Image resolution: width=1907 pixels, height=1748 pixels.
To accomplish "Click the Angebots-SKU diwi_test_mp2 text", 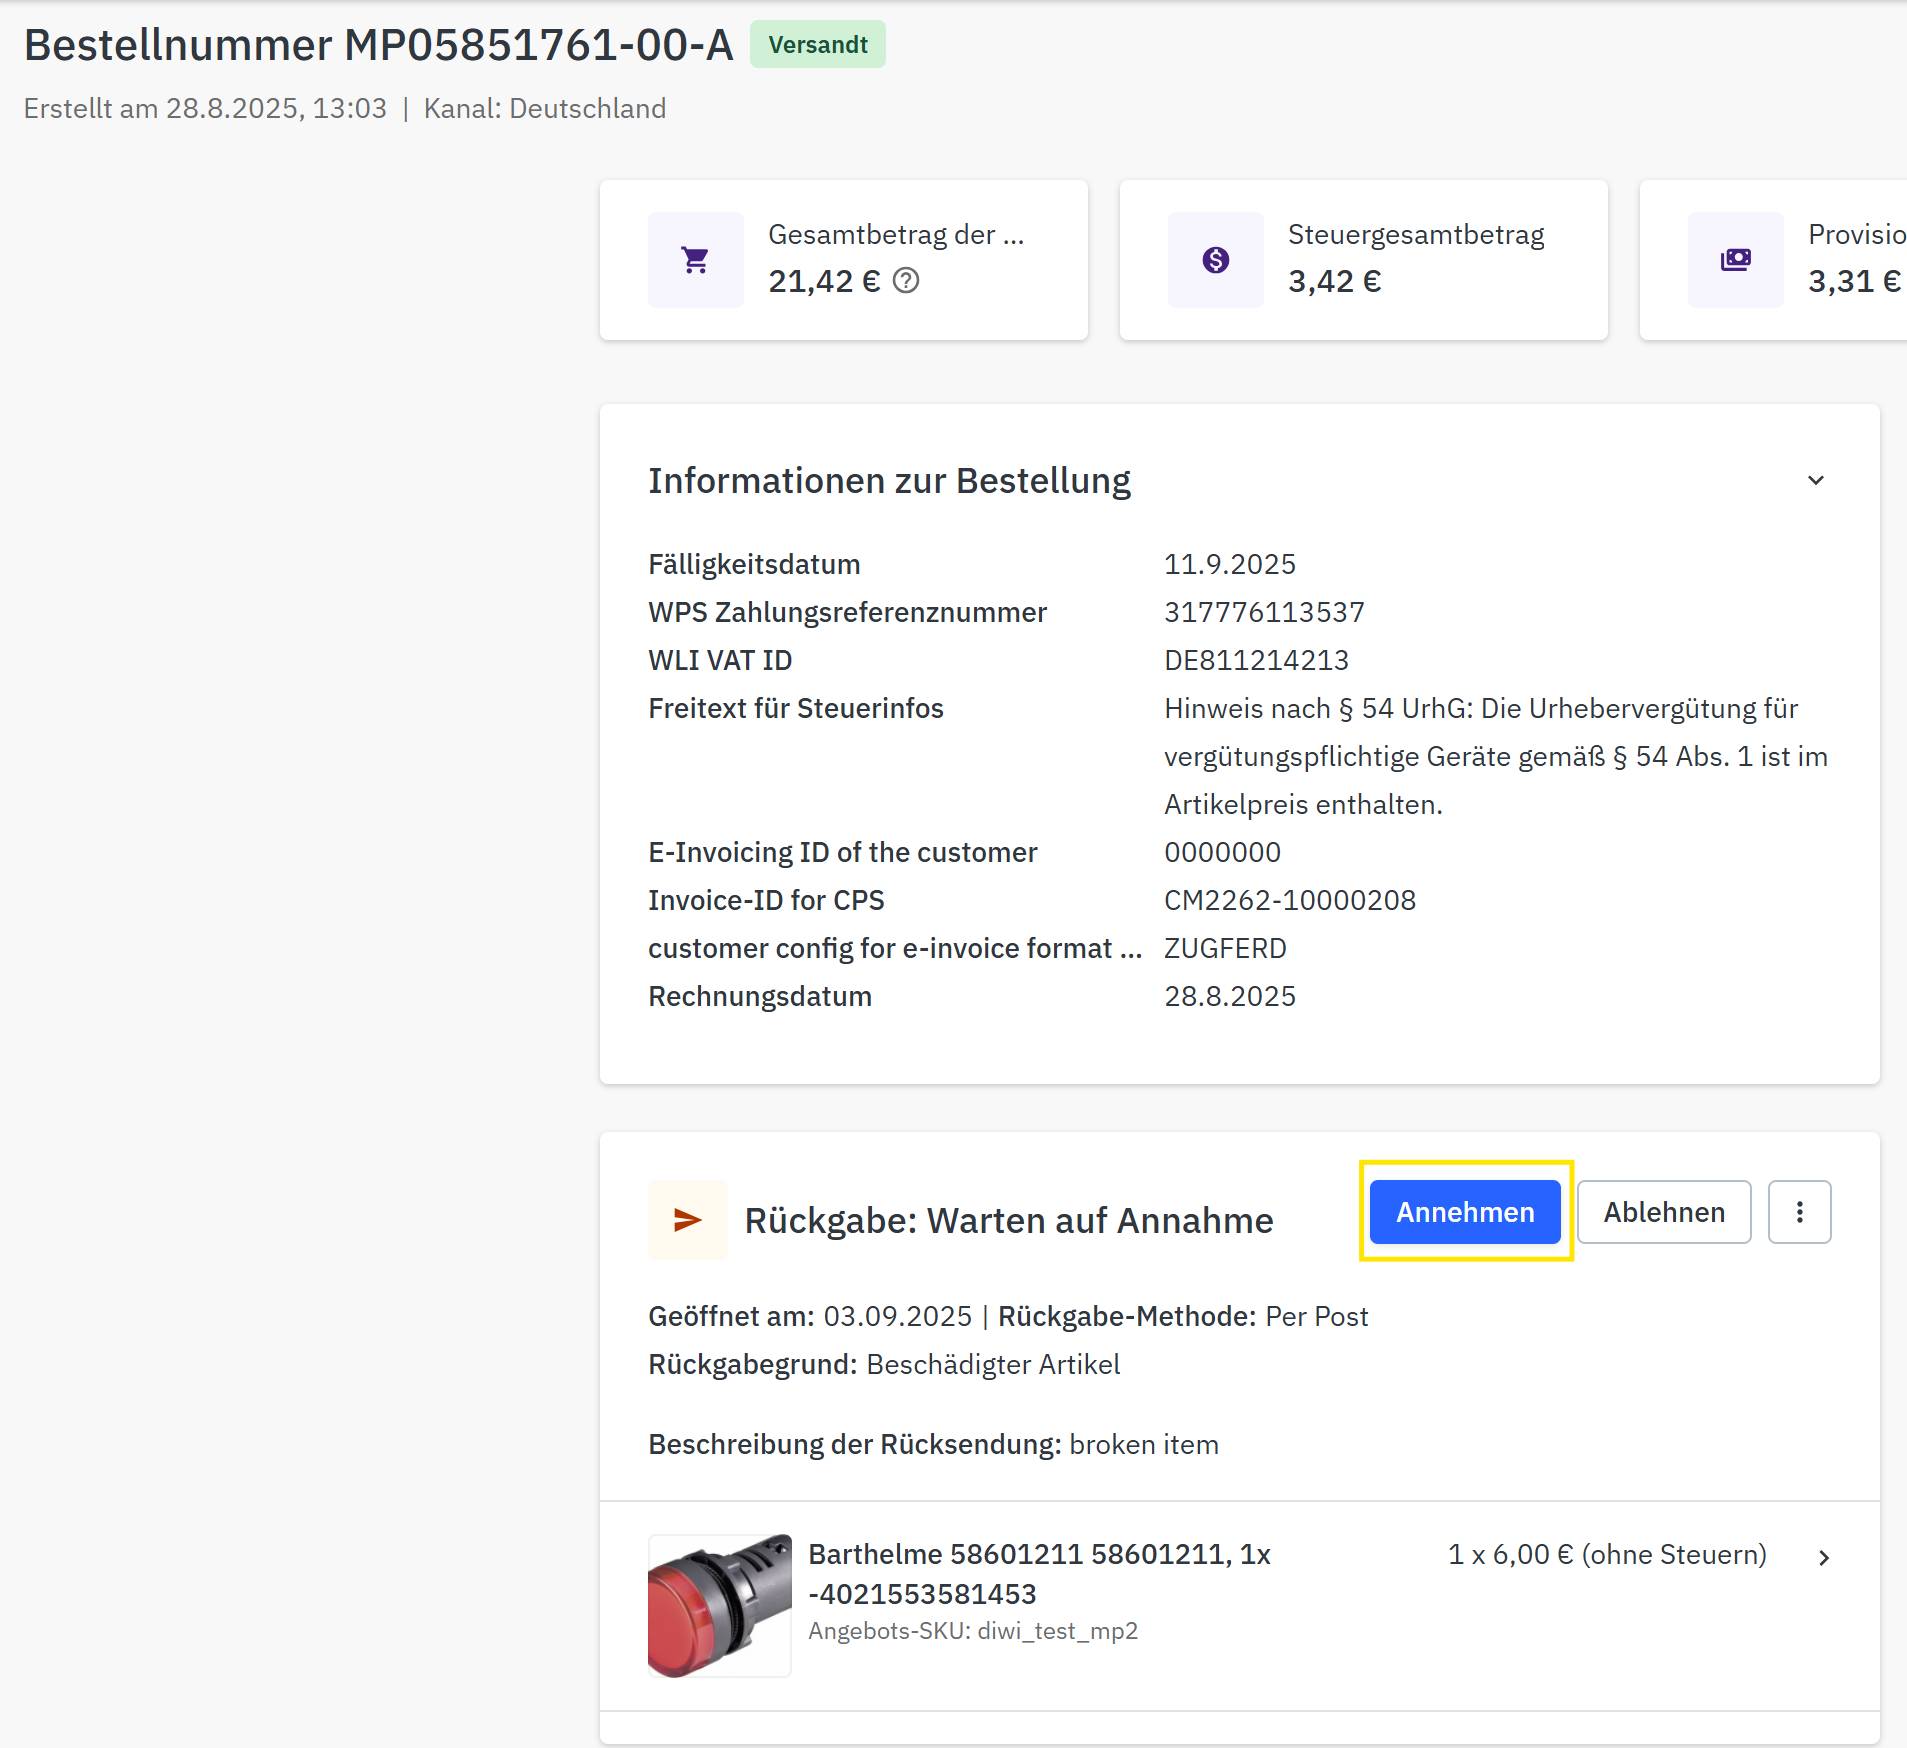I will point(972,1631).
